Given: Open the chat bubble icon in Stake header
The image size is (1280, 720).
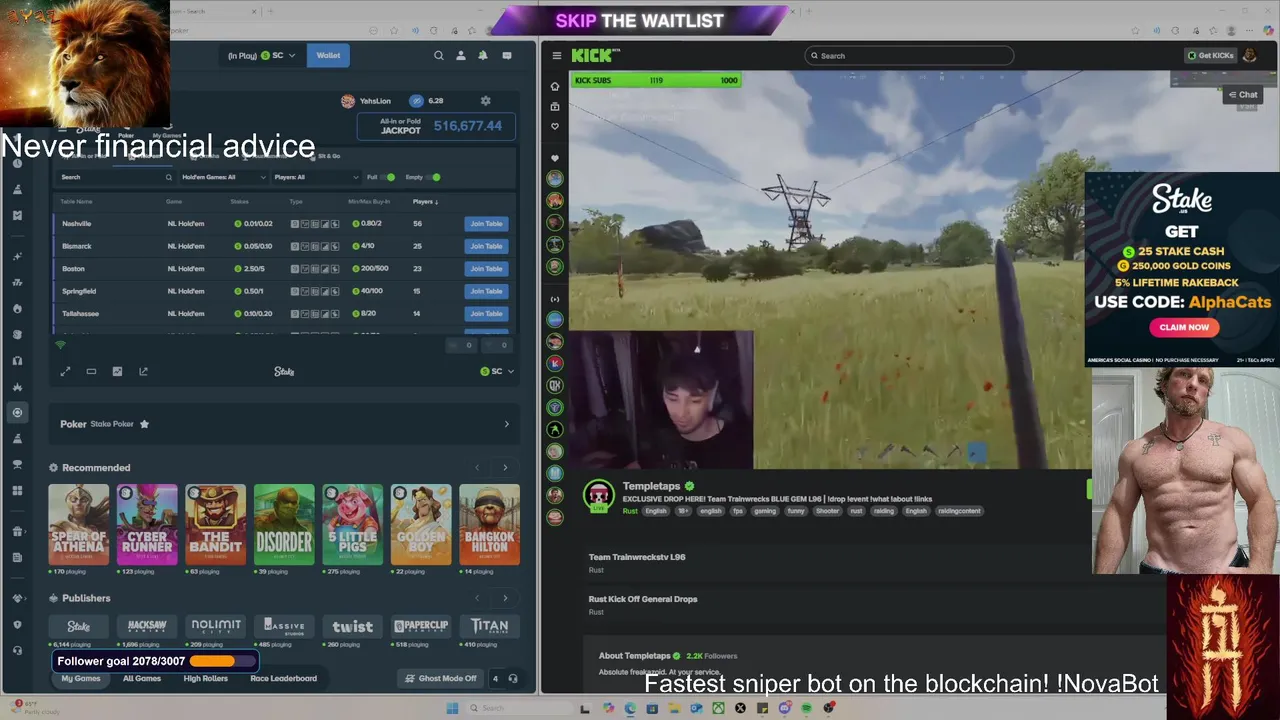Looking at the screenshot, I should 507,56.
